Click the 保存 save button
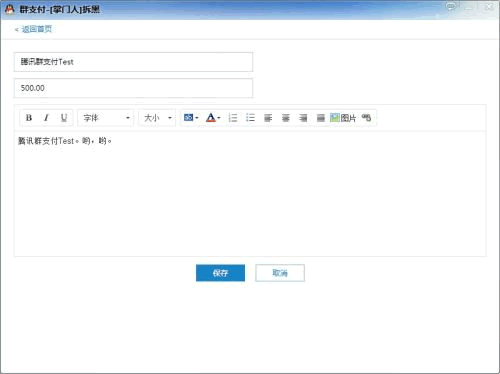This screenshot has height=374, width=500. [x=220, y=273]
